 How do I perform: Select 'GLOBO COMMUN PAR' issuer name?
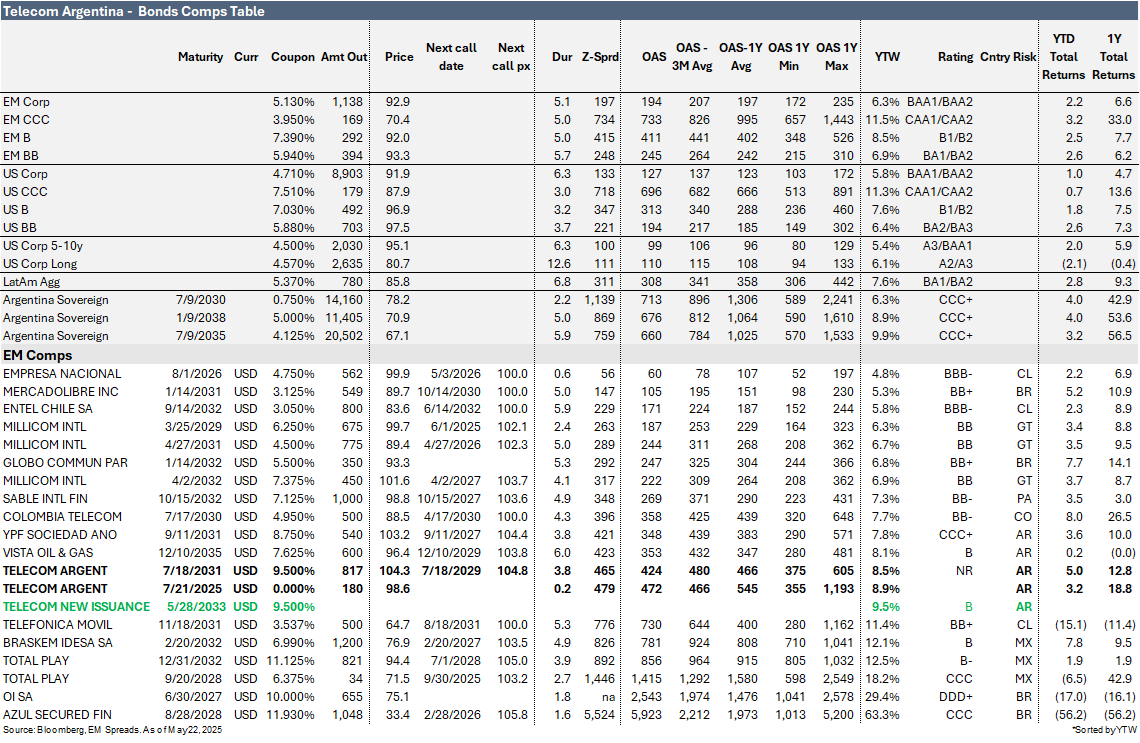pyautogui.click(x=65, y=462)
